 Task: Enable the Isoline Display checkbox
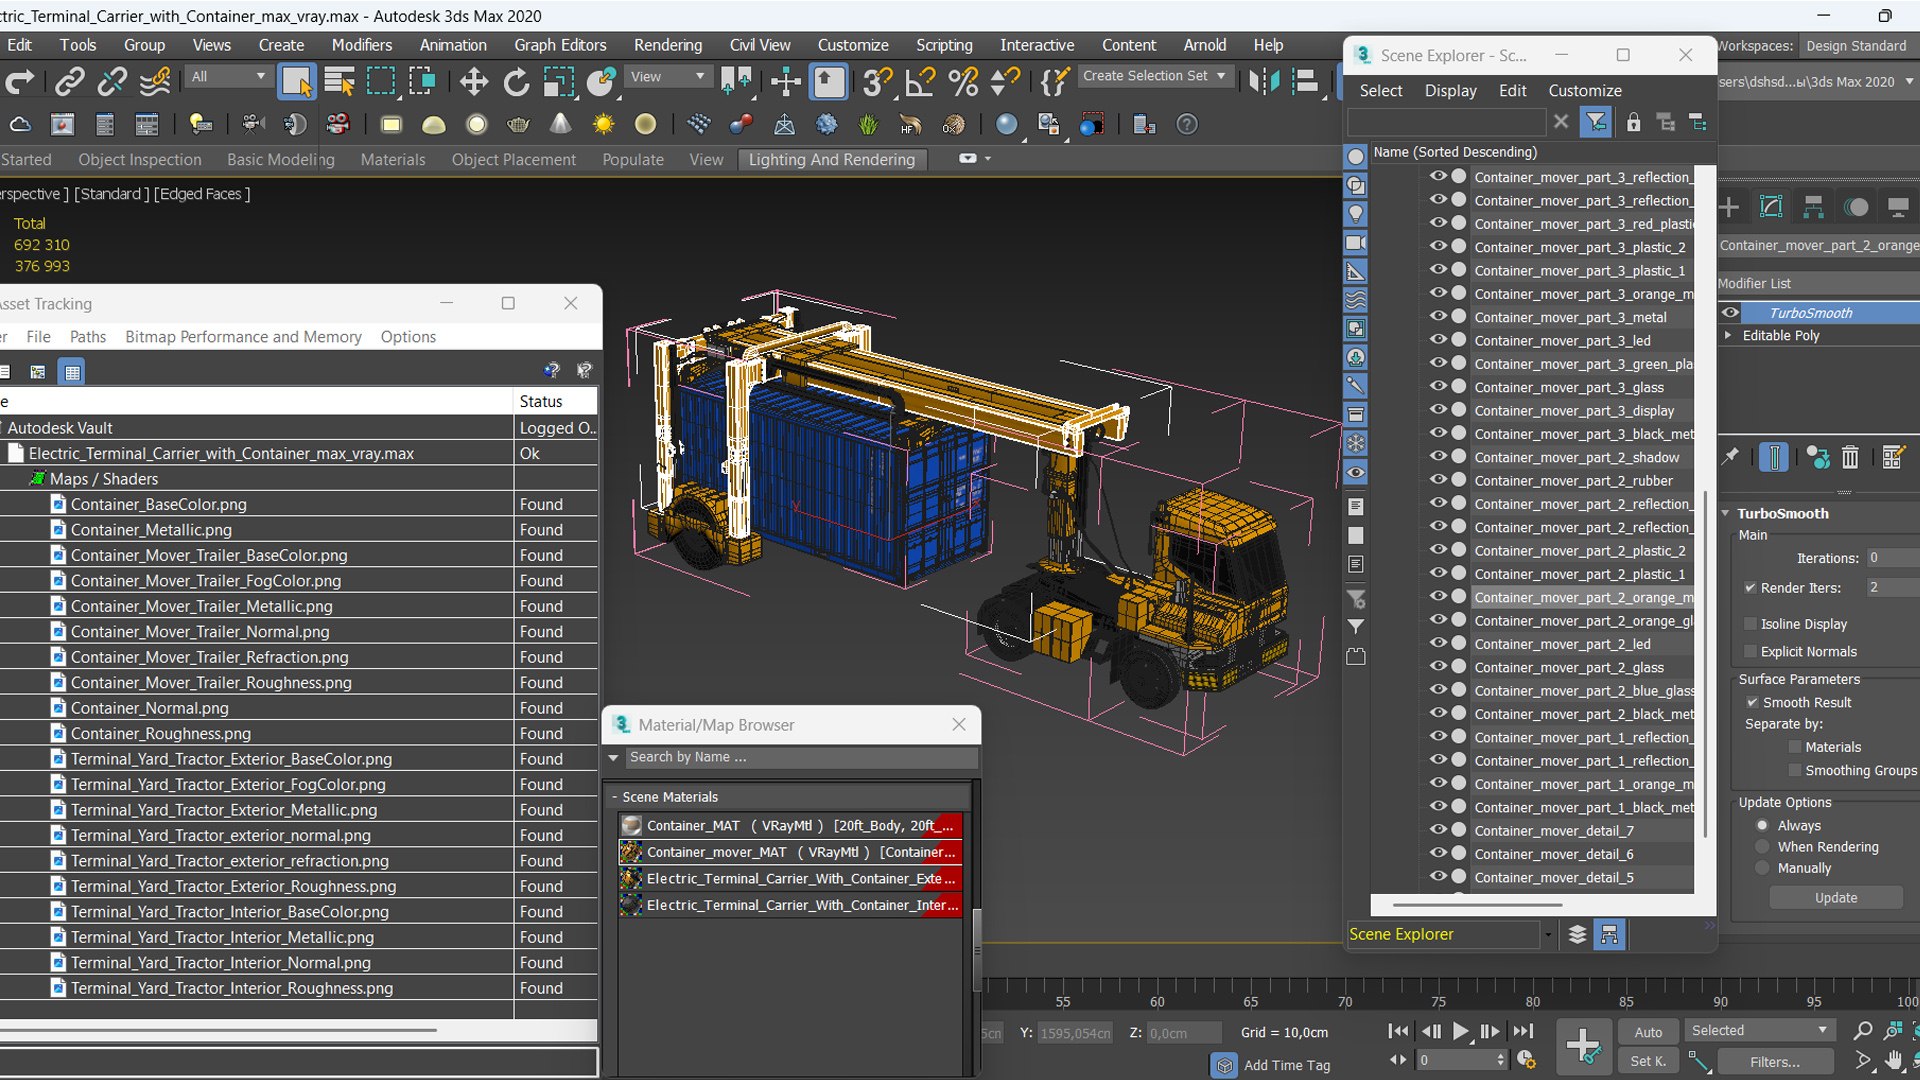pyautogui.click(x=1750, y=624)
